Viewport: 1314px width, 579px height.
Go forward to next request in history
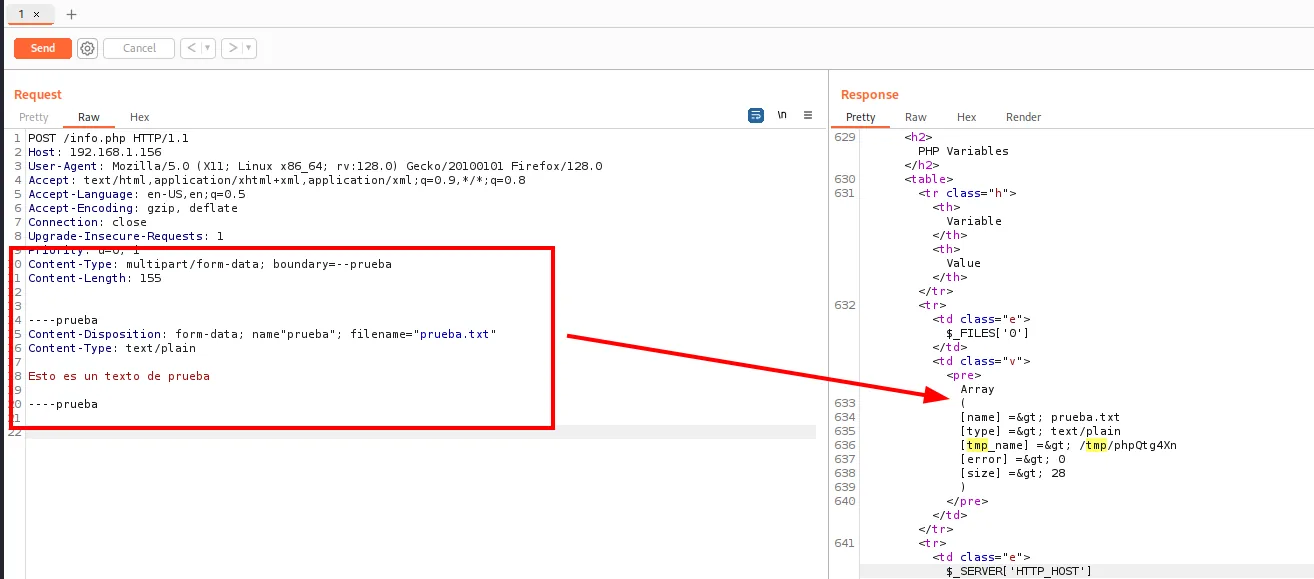pos(232,48)
